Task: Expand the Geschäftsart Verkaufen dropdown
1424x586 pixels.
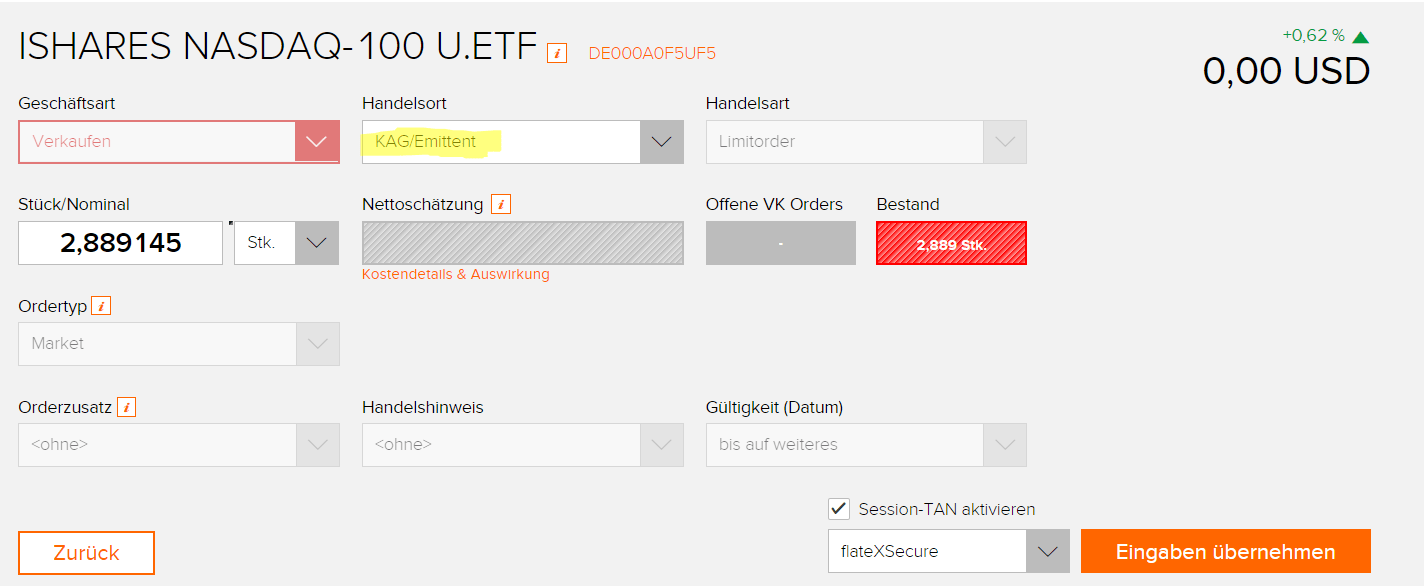Action: (x=179, y=142)
